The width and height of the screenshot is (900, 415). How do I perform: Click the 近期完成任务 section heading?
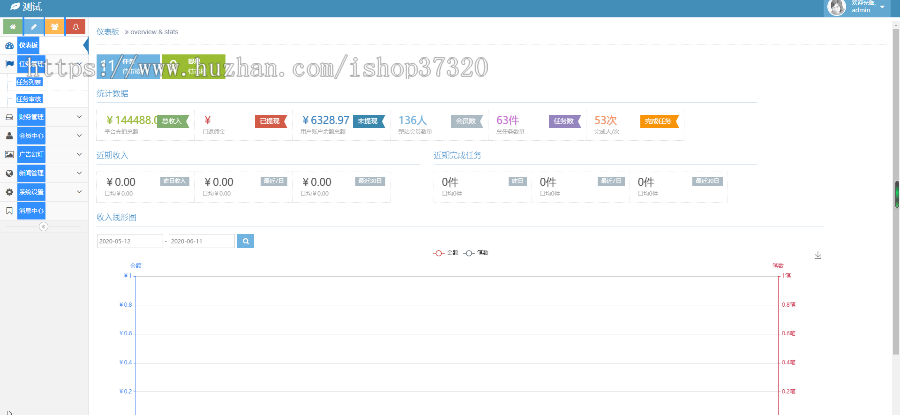coord(457,155)
